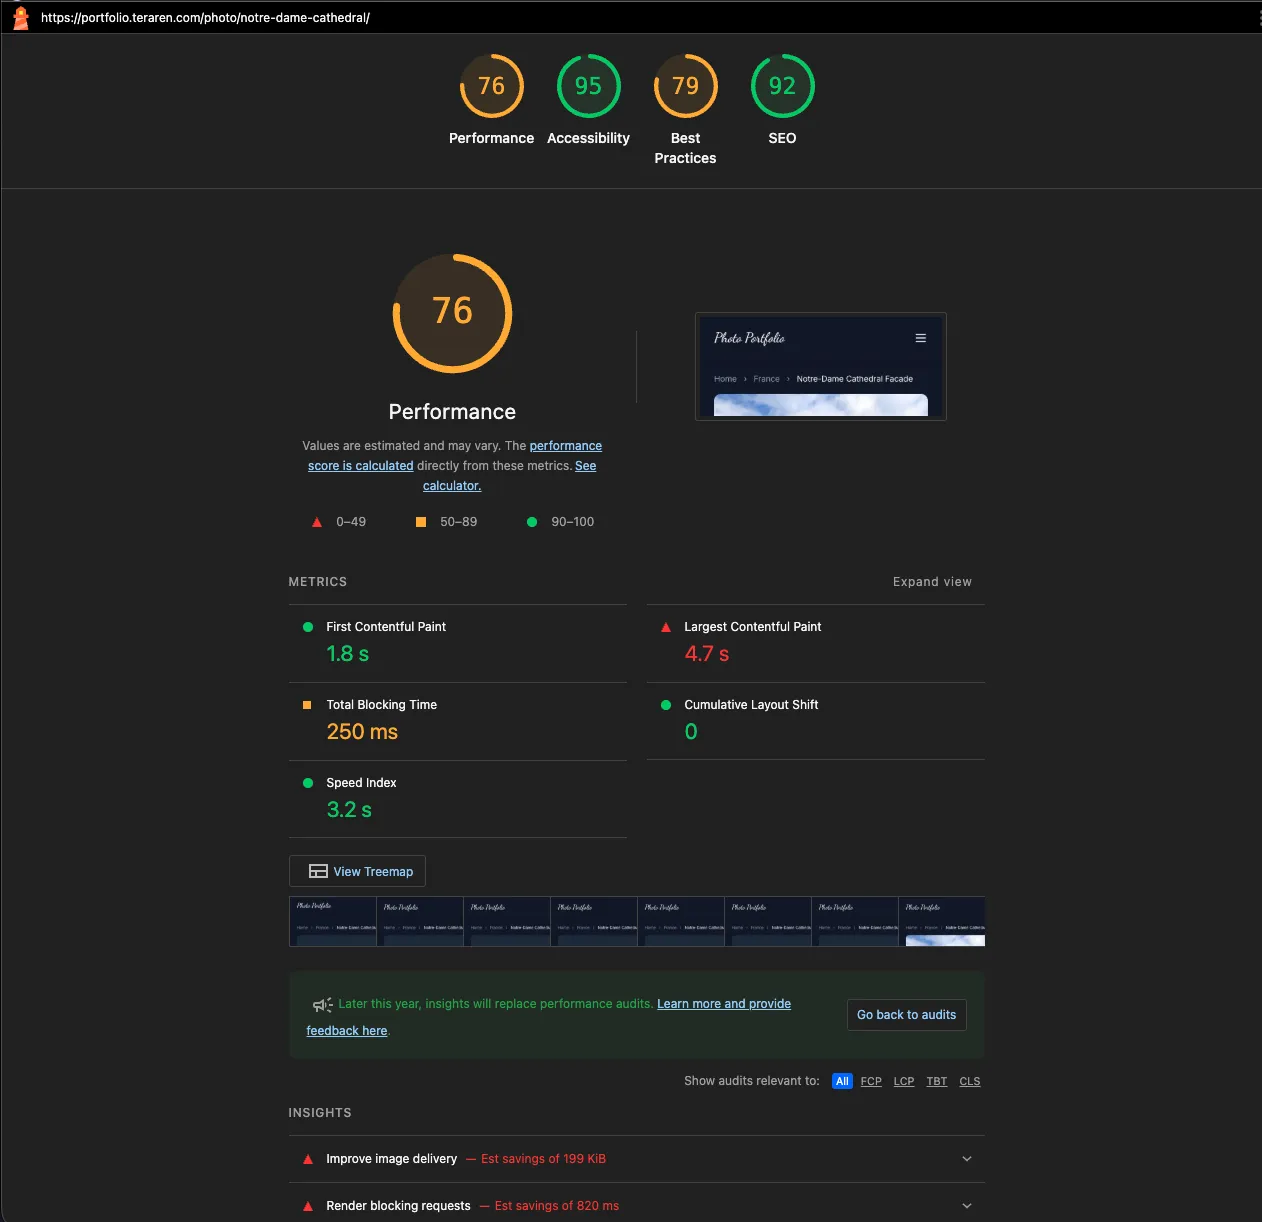1262x1222 pixels.
Task: Click red triangle beside Improve image delivery
Action: coord(308,1159)
